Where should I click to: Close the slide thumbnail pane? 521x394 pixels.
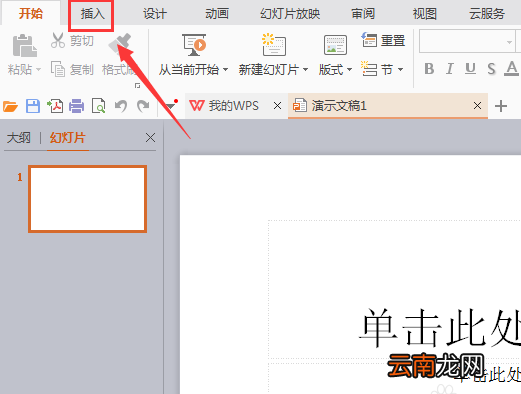pyautogui.click(x=150, y=138)
